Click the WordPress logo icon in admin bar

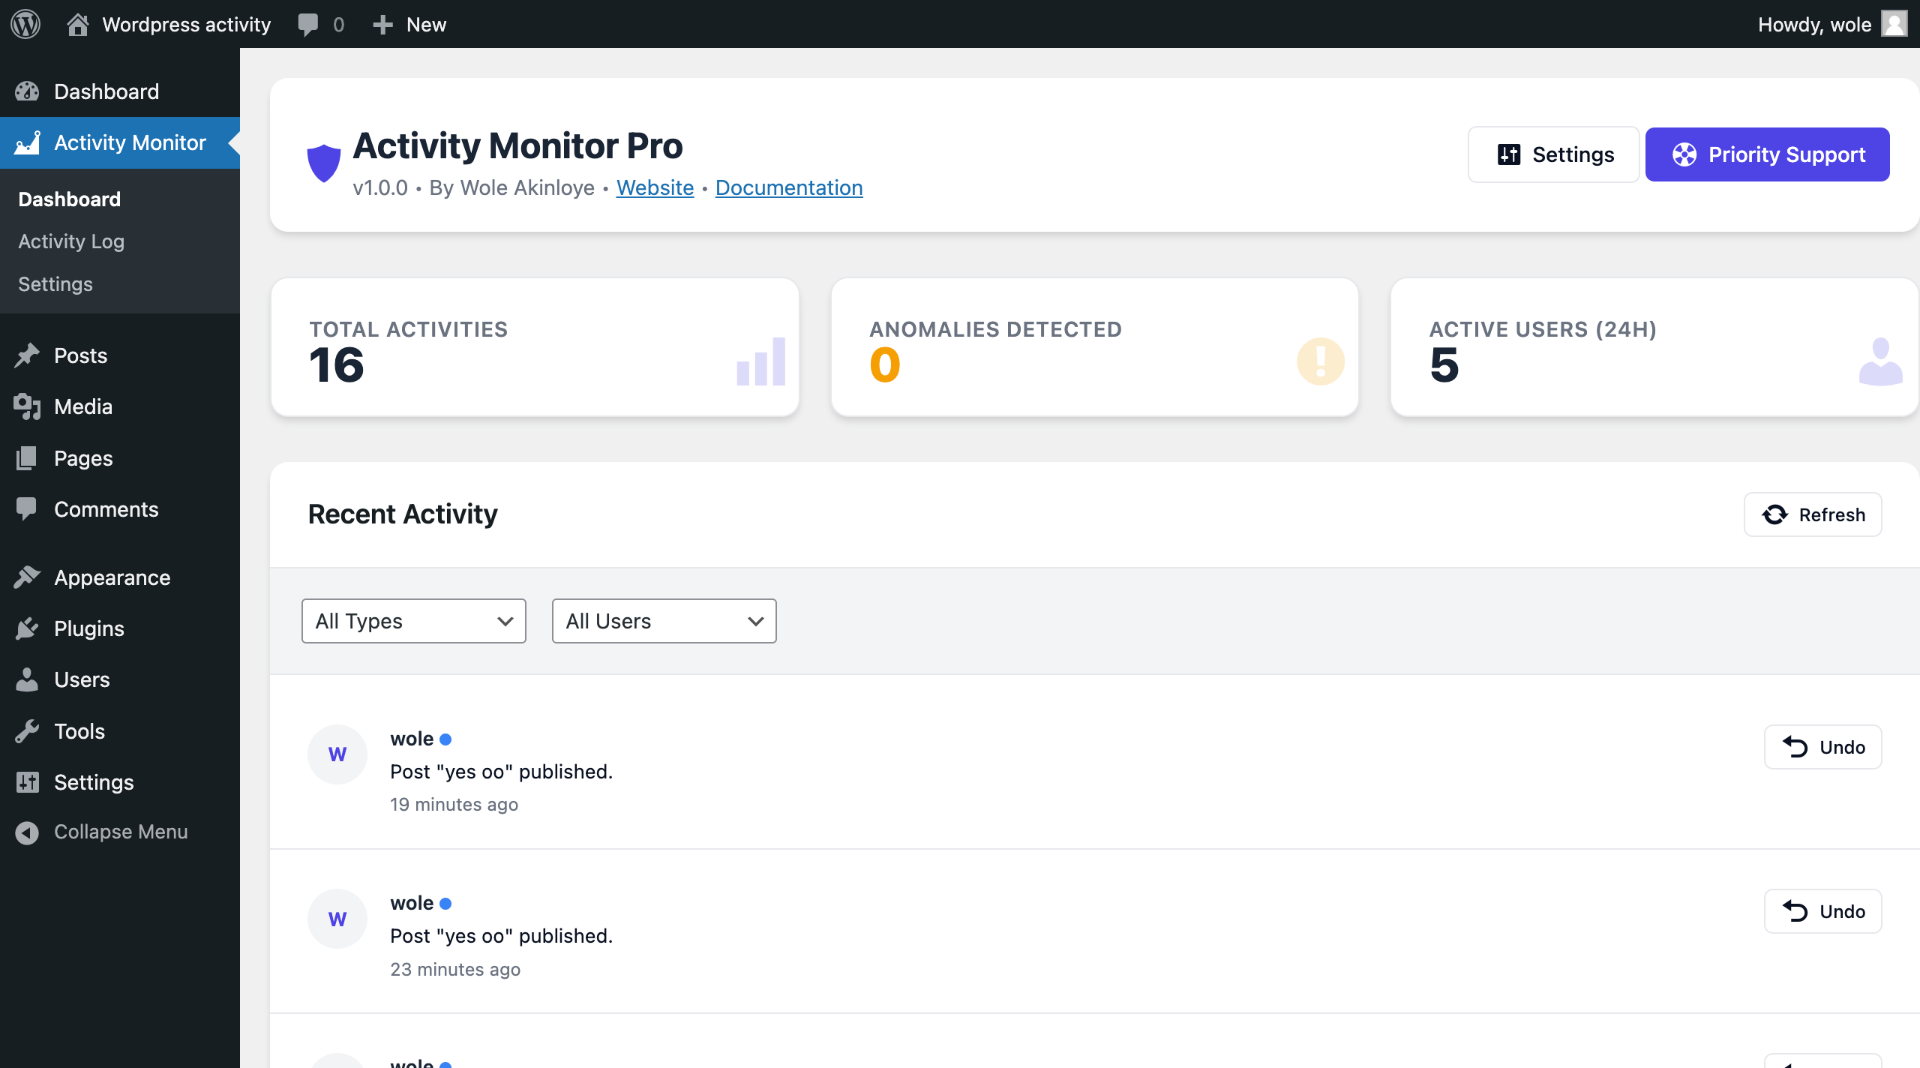(x=25, y=24)
